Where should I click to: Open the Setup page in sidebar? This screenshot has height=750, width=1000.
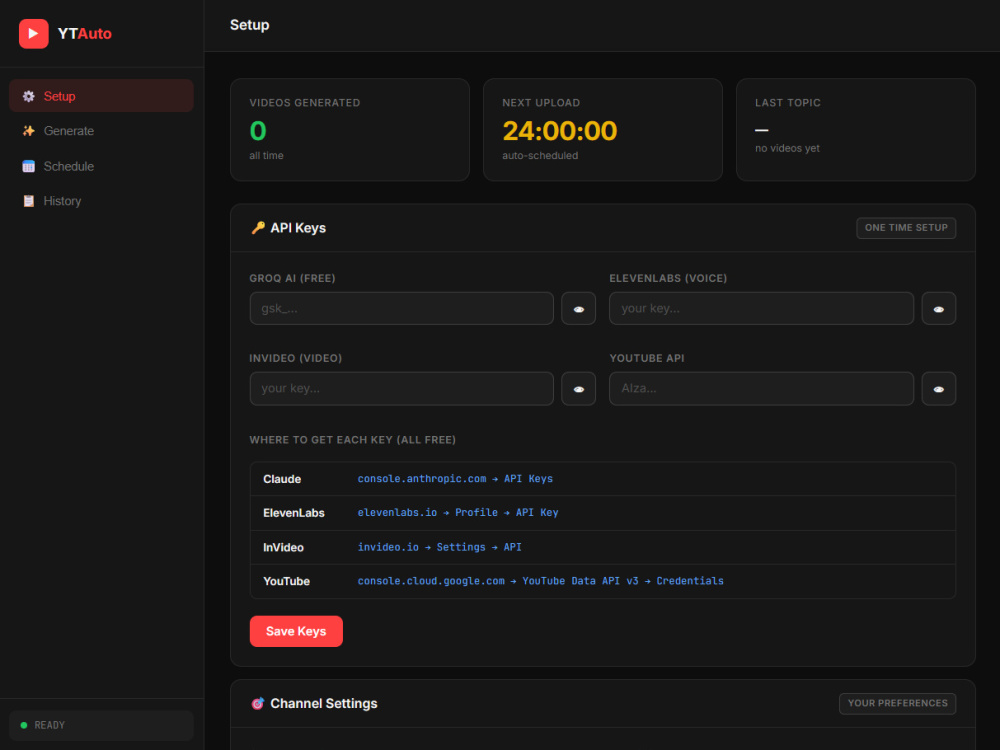coord(101,96)
